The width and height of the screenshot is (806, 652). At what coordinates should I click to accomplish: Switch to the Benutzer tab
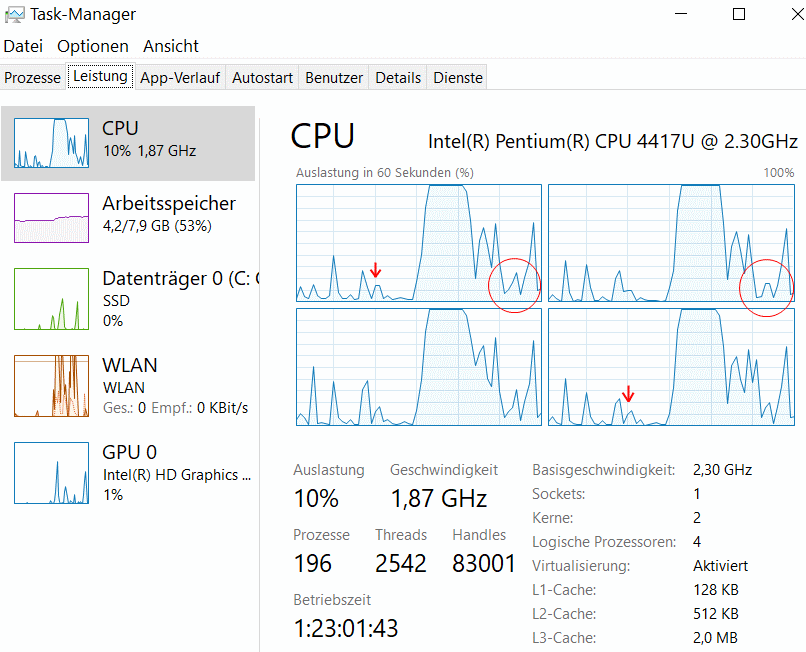334,78
